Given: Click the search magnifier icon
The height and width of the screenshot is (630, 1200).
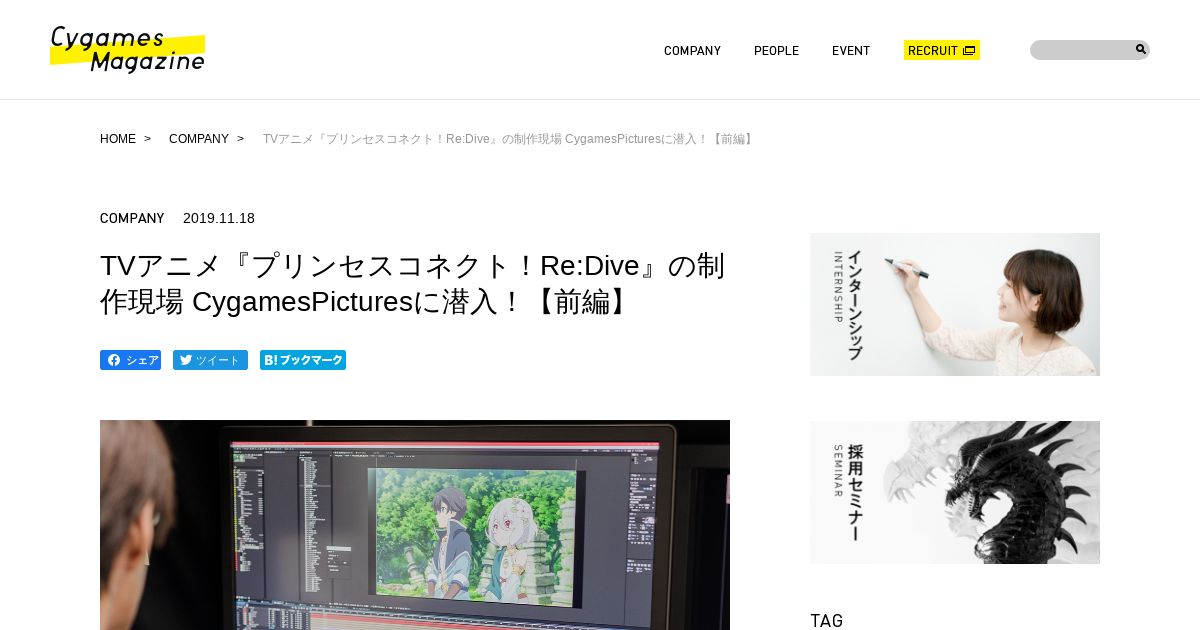Looking at the screenshot, I should click(1140, 49).
